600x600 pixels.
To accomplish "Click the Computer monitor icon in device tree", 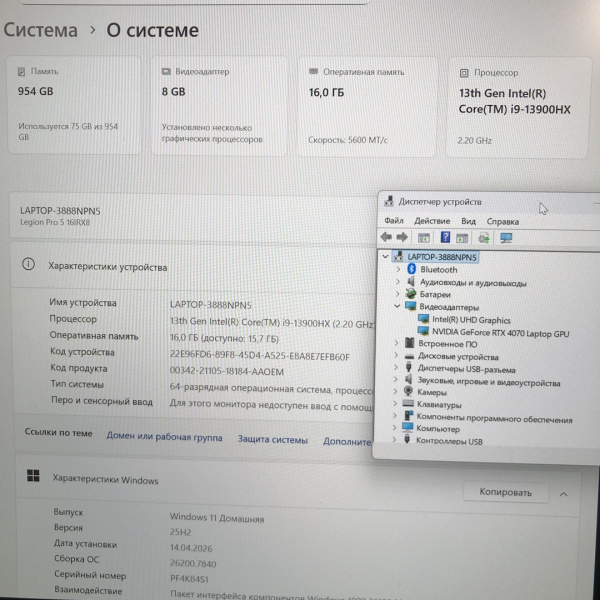I will tap(408, 427).
